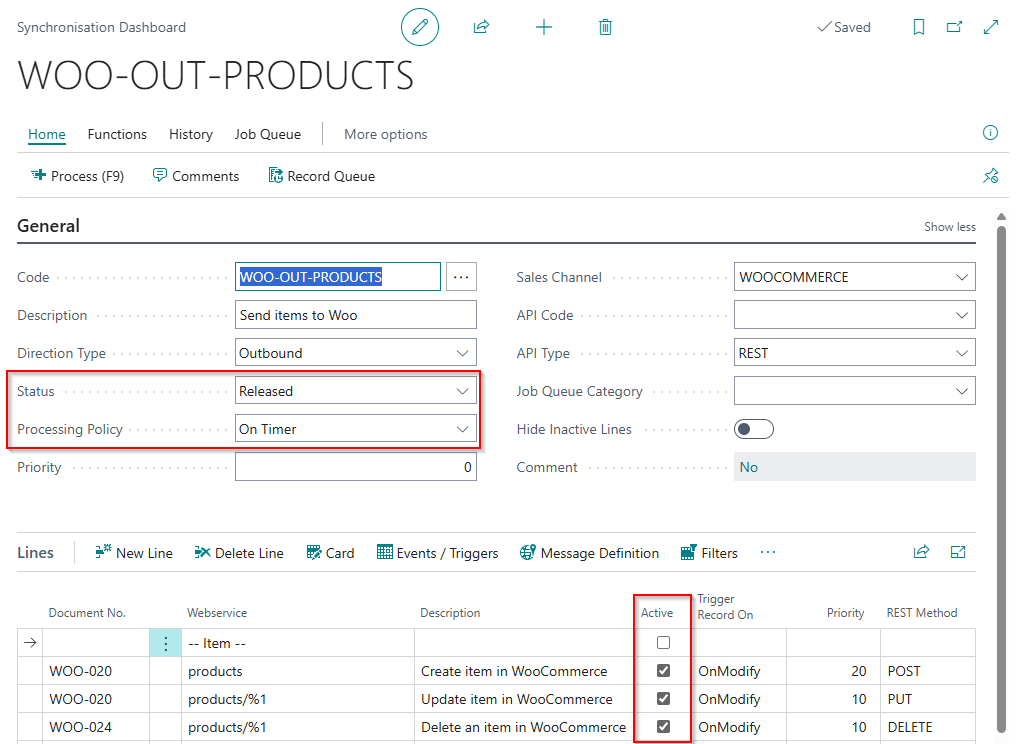Open History menu tab

191,134
